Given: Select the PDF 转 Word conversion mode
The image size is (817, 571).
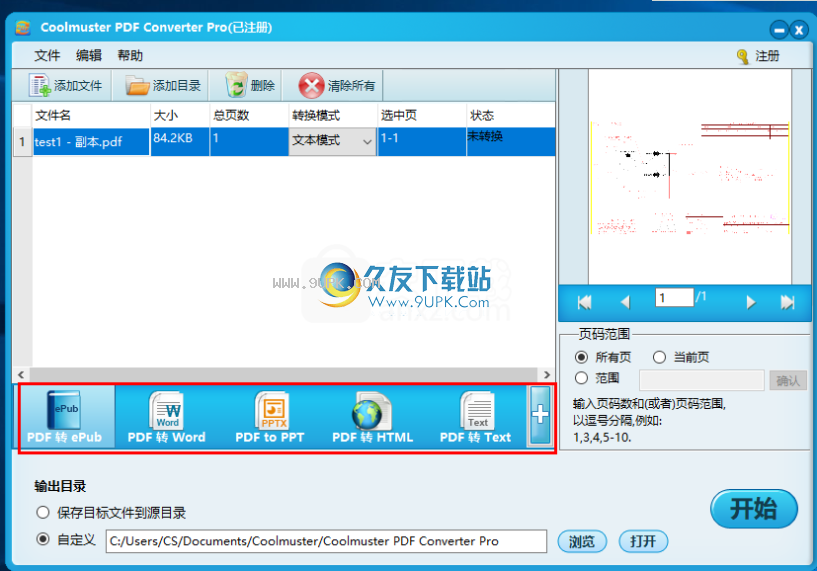Looking at the screenshot, I should pyautogui.click(x=167, y=417).
